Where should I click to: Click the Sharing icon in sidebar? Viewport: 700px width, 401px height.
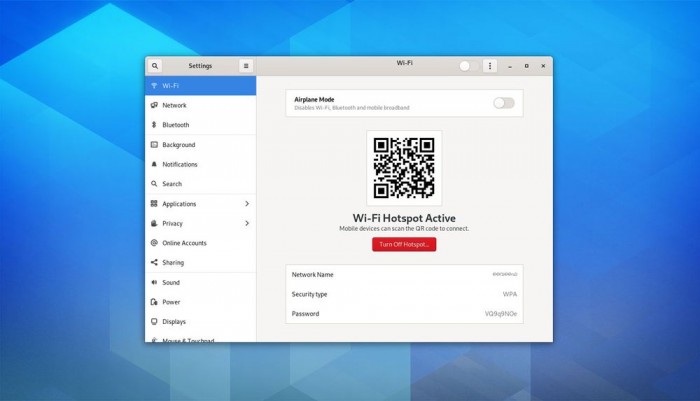tap(154, 263)
